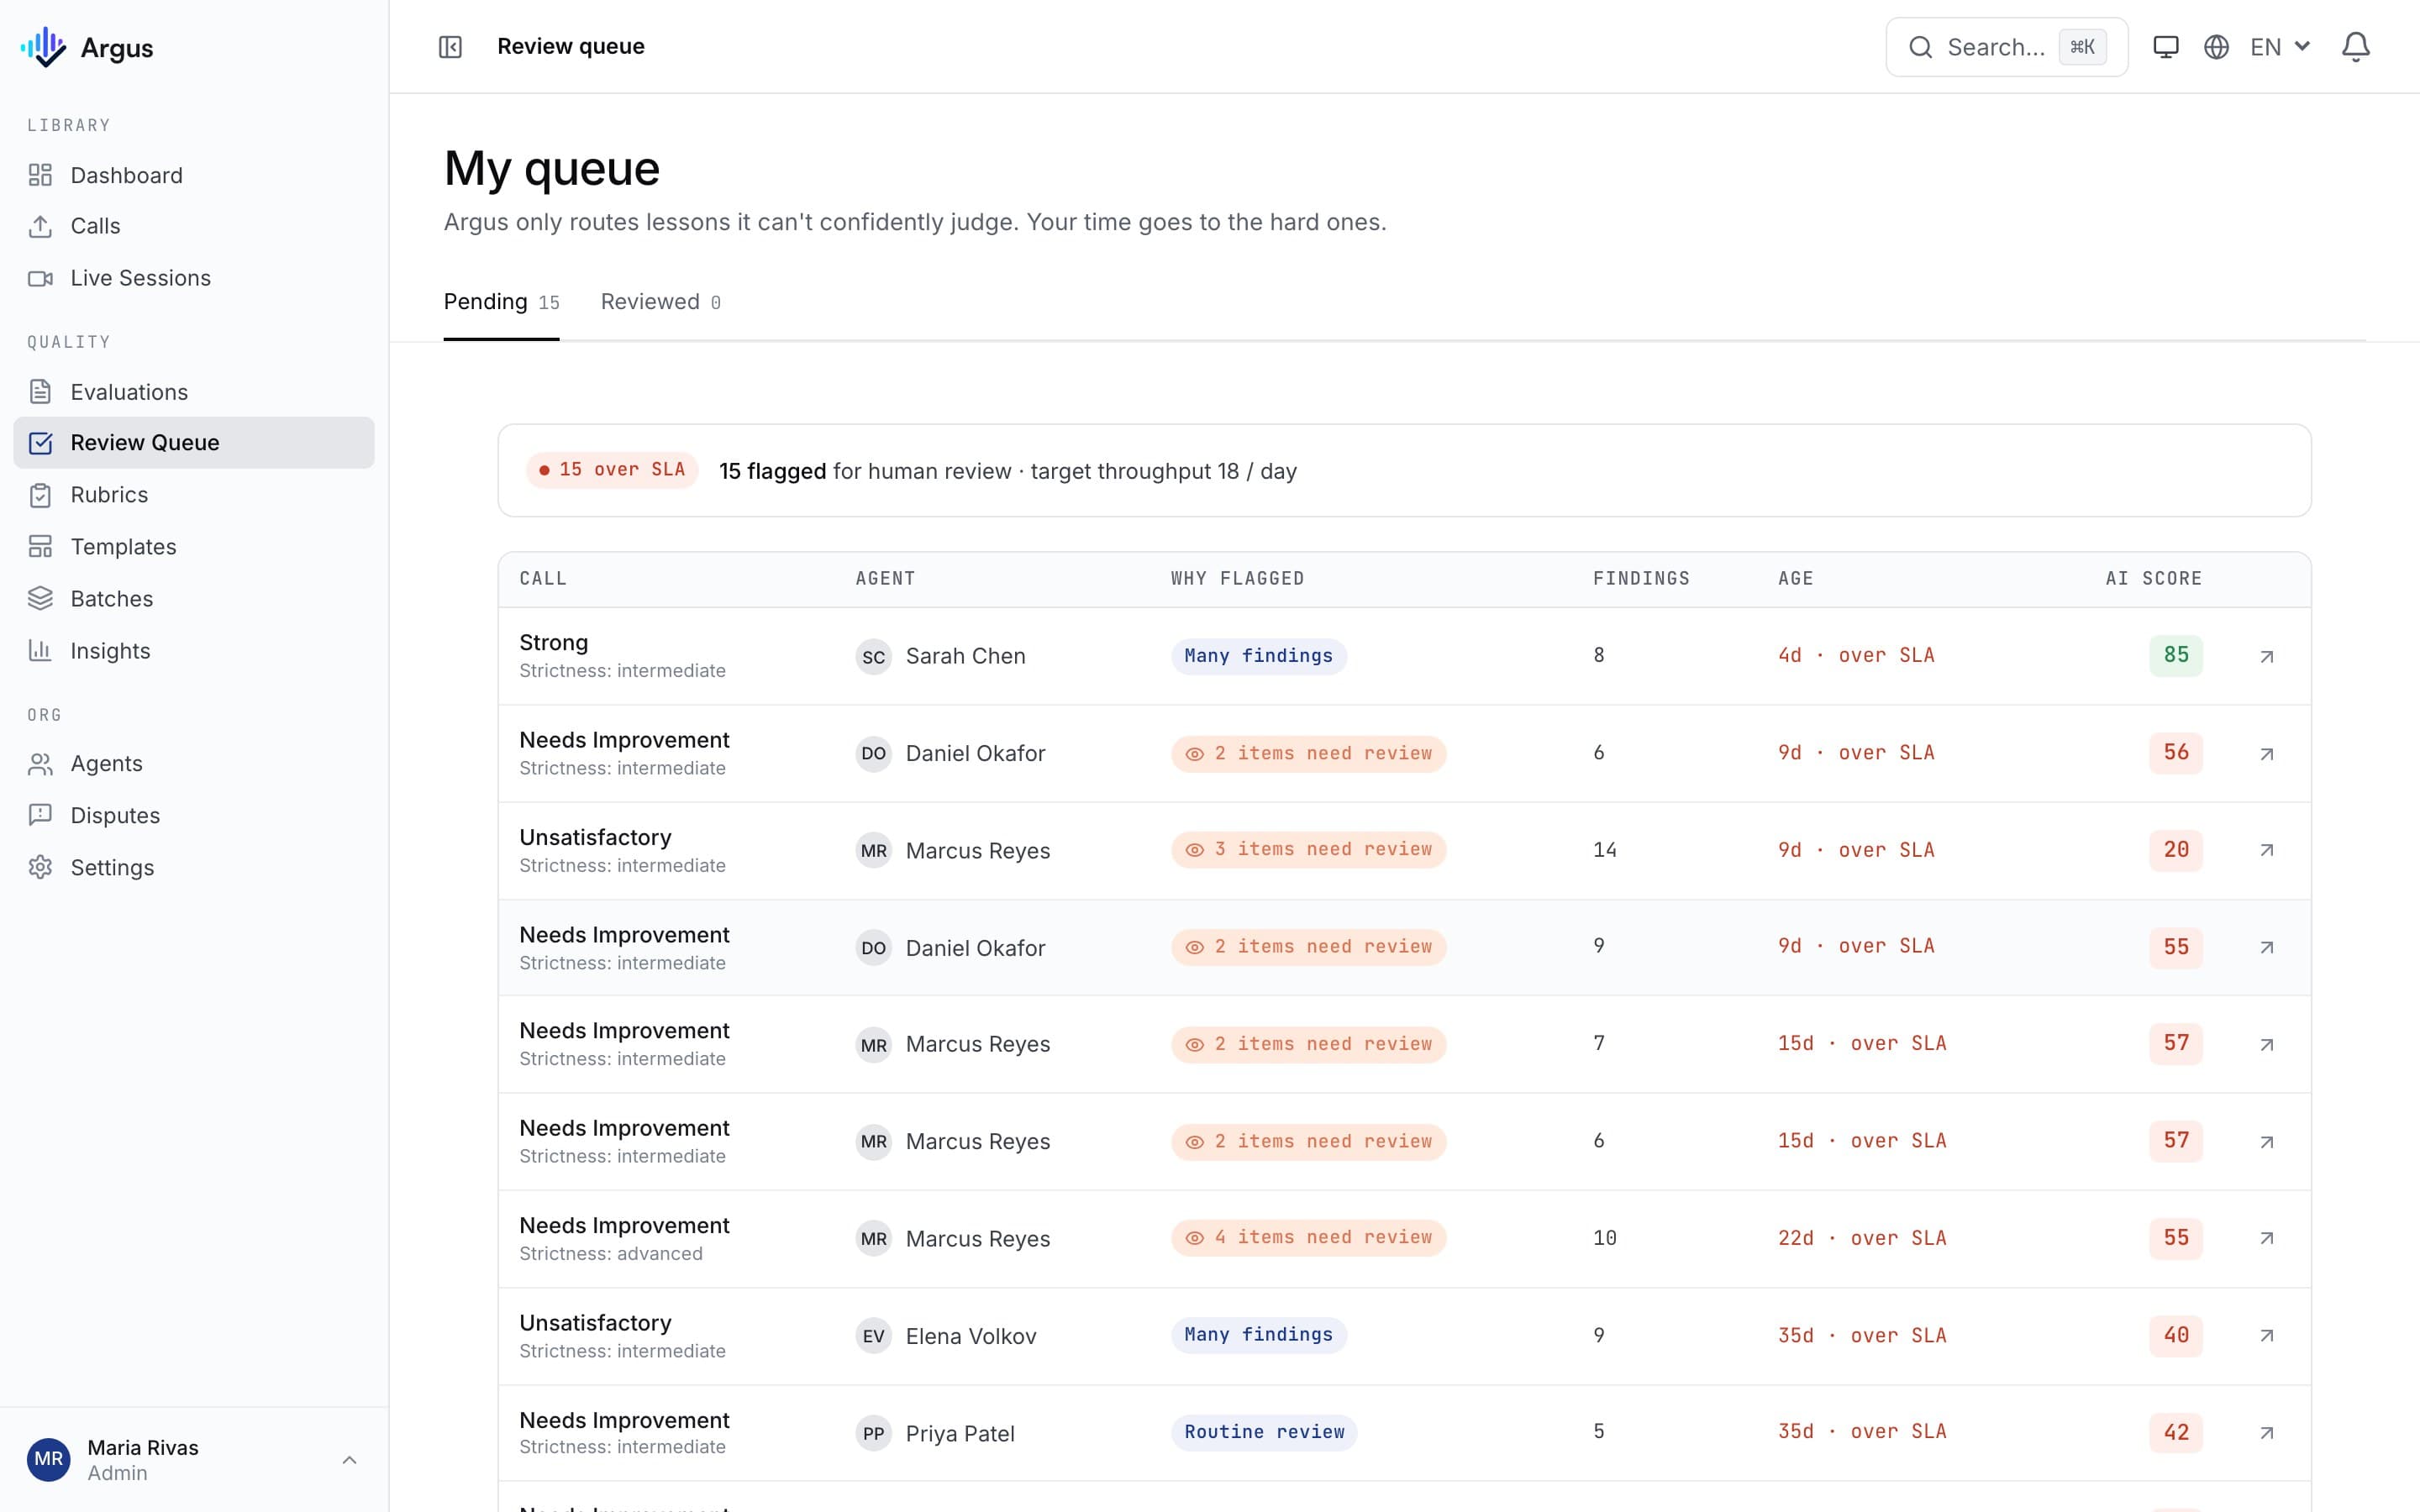Switch to the Pending tab
Screen dimensions: 2420x1512
[x=501, y=302]
